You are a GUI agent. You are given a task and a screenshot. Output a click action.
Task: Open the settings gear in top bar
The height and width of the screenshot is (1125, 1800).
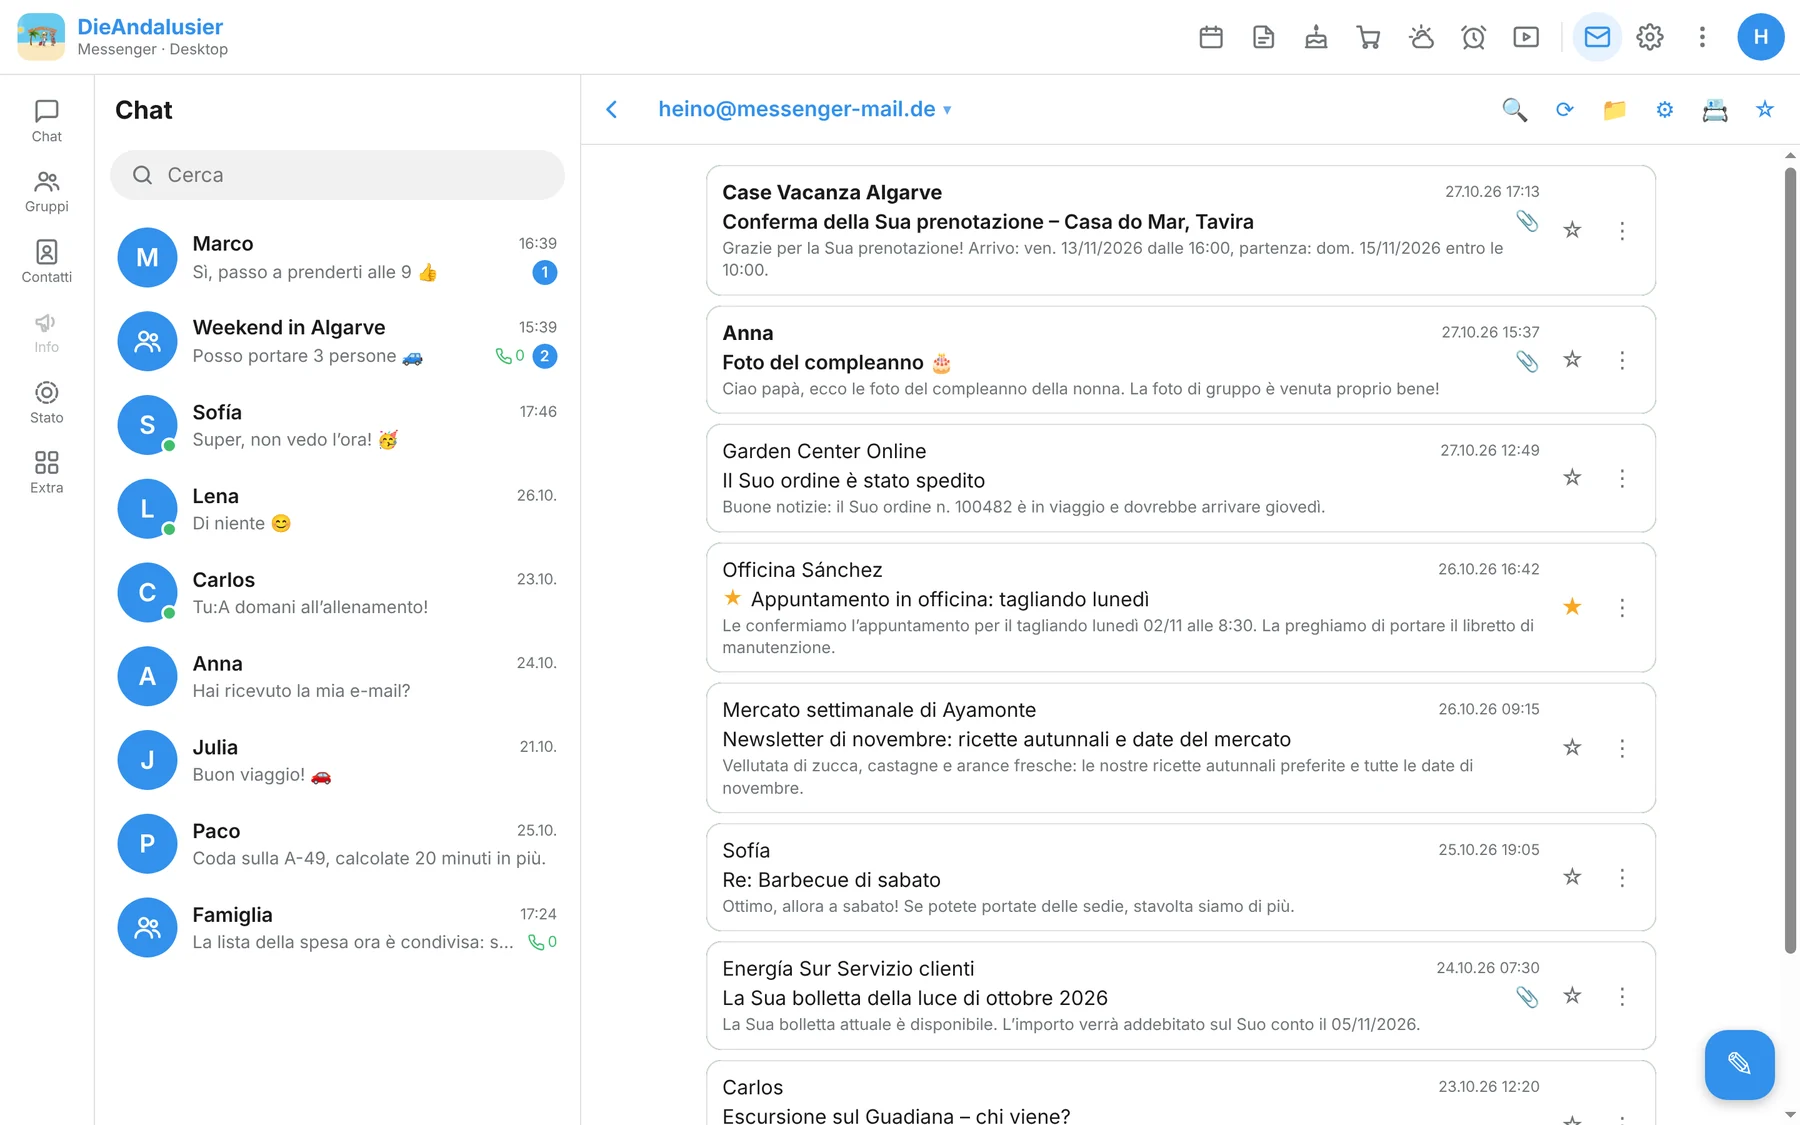1650,37
